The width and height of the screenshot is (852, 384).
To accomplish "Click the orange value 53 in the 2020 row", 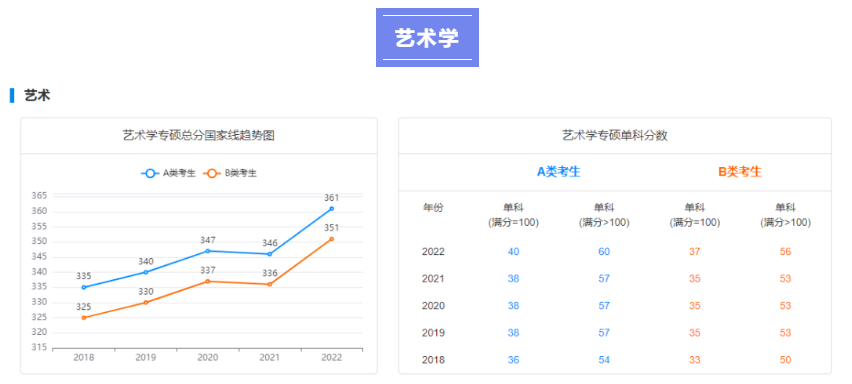I will click(785, 306).
